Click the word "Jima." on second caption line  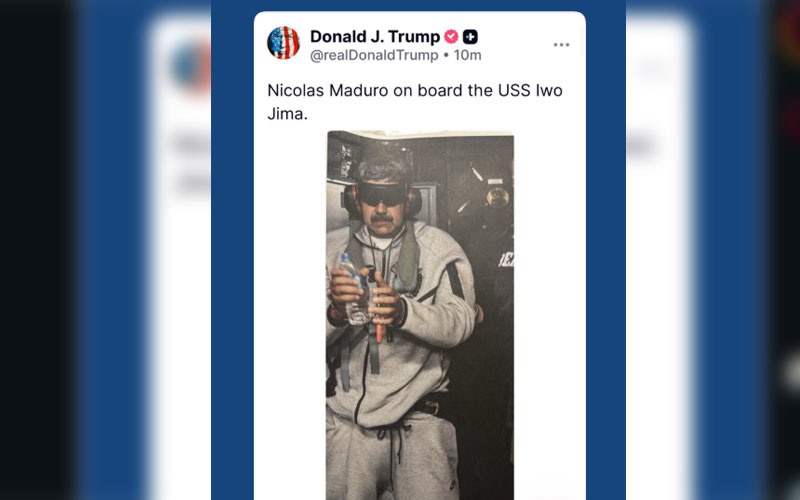287,114
